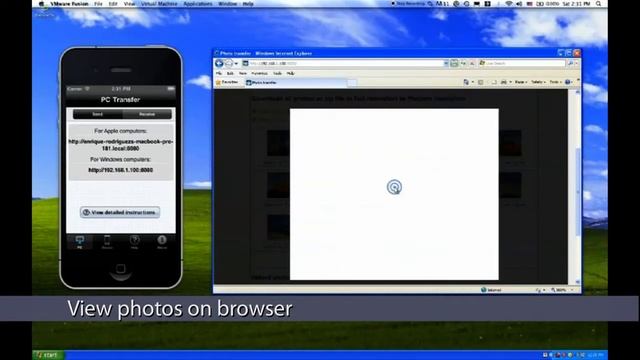The image size is (640, 360).
Task: Open the IE File menu
Action: tap(219, 73)
